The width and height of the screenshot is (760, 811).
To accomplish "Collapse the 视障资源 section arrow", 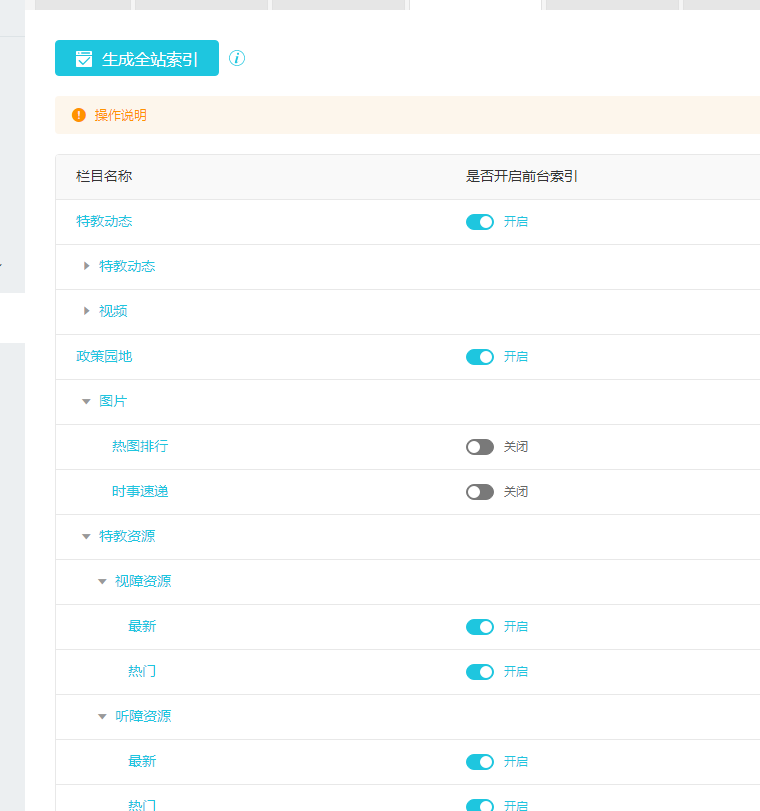I will pos(102,582).
